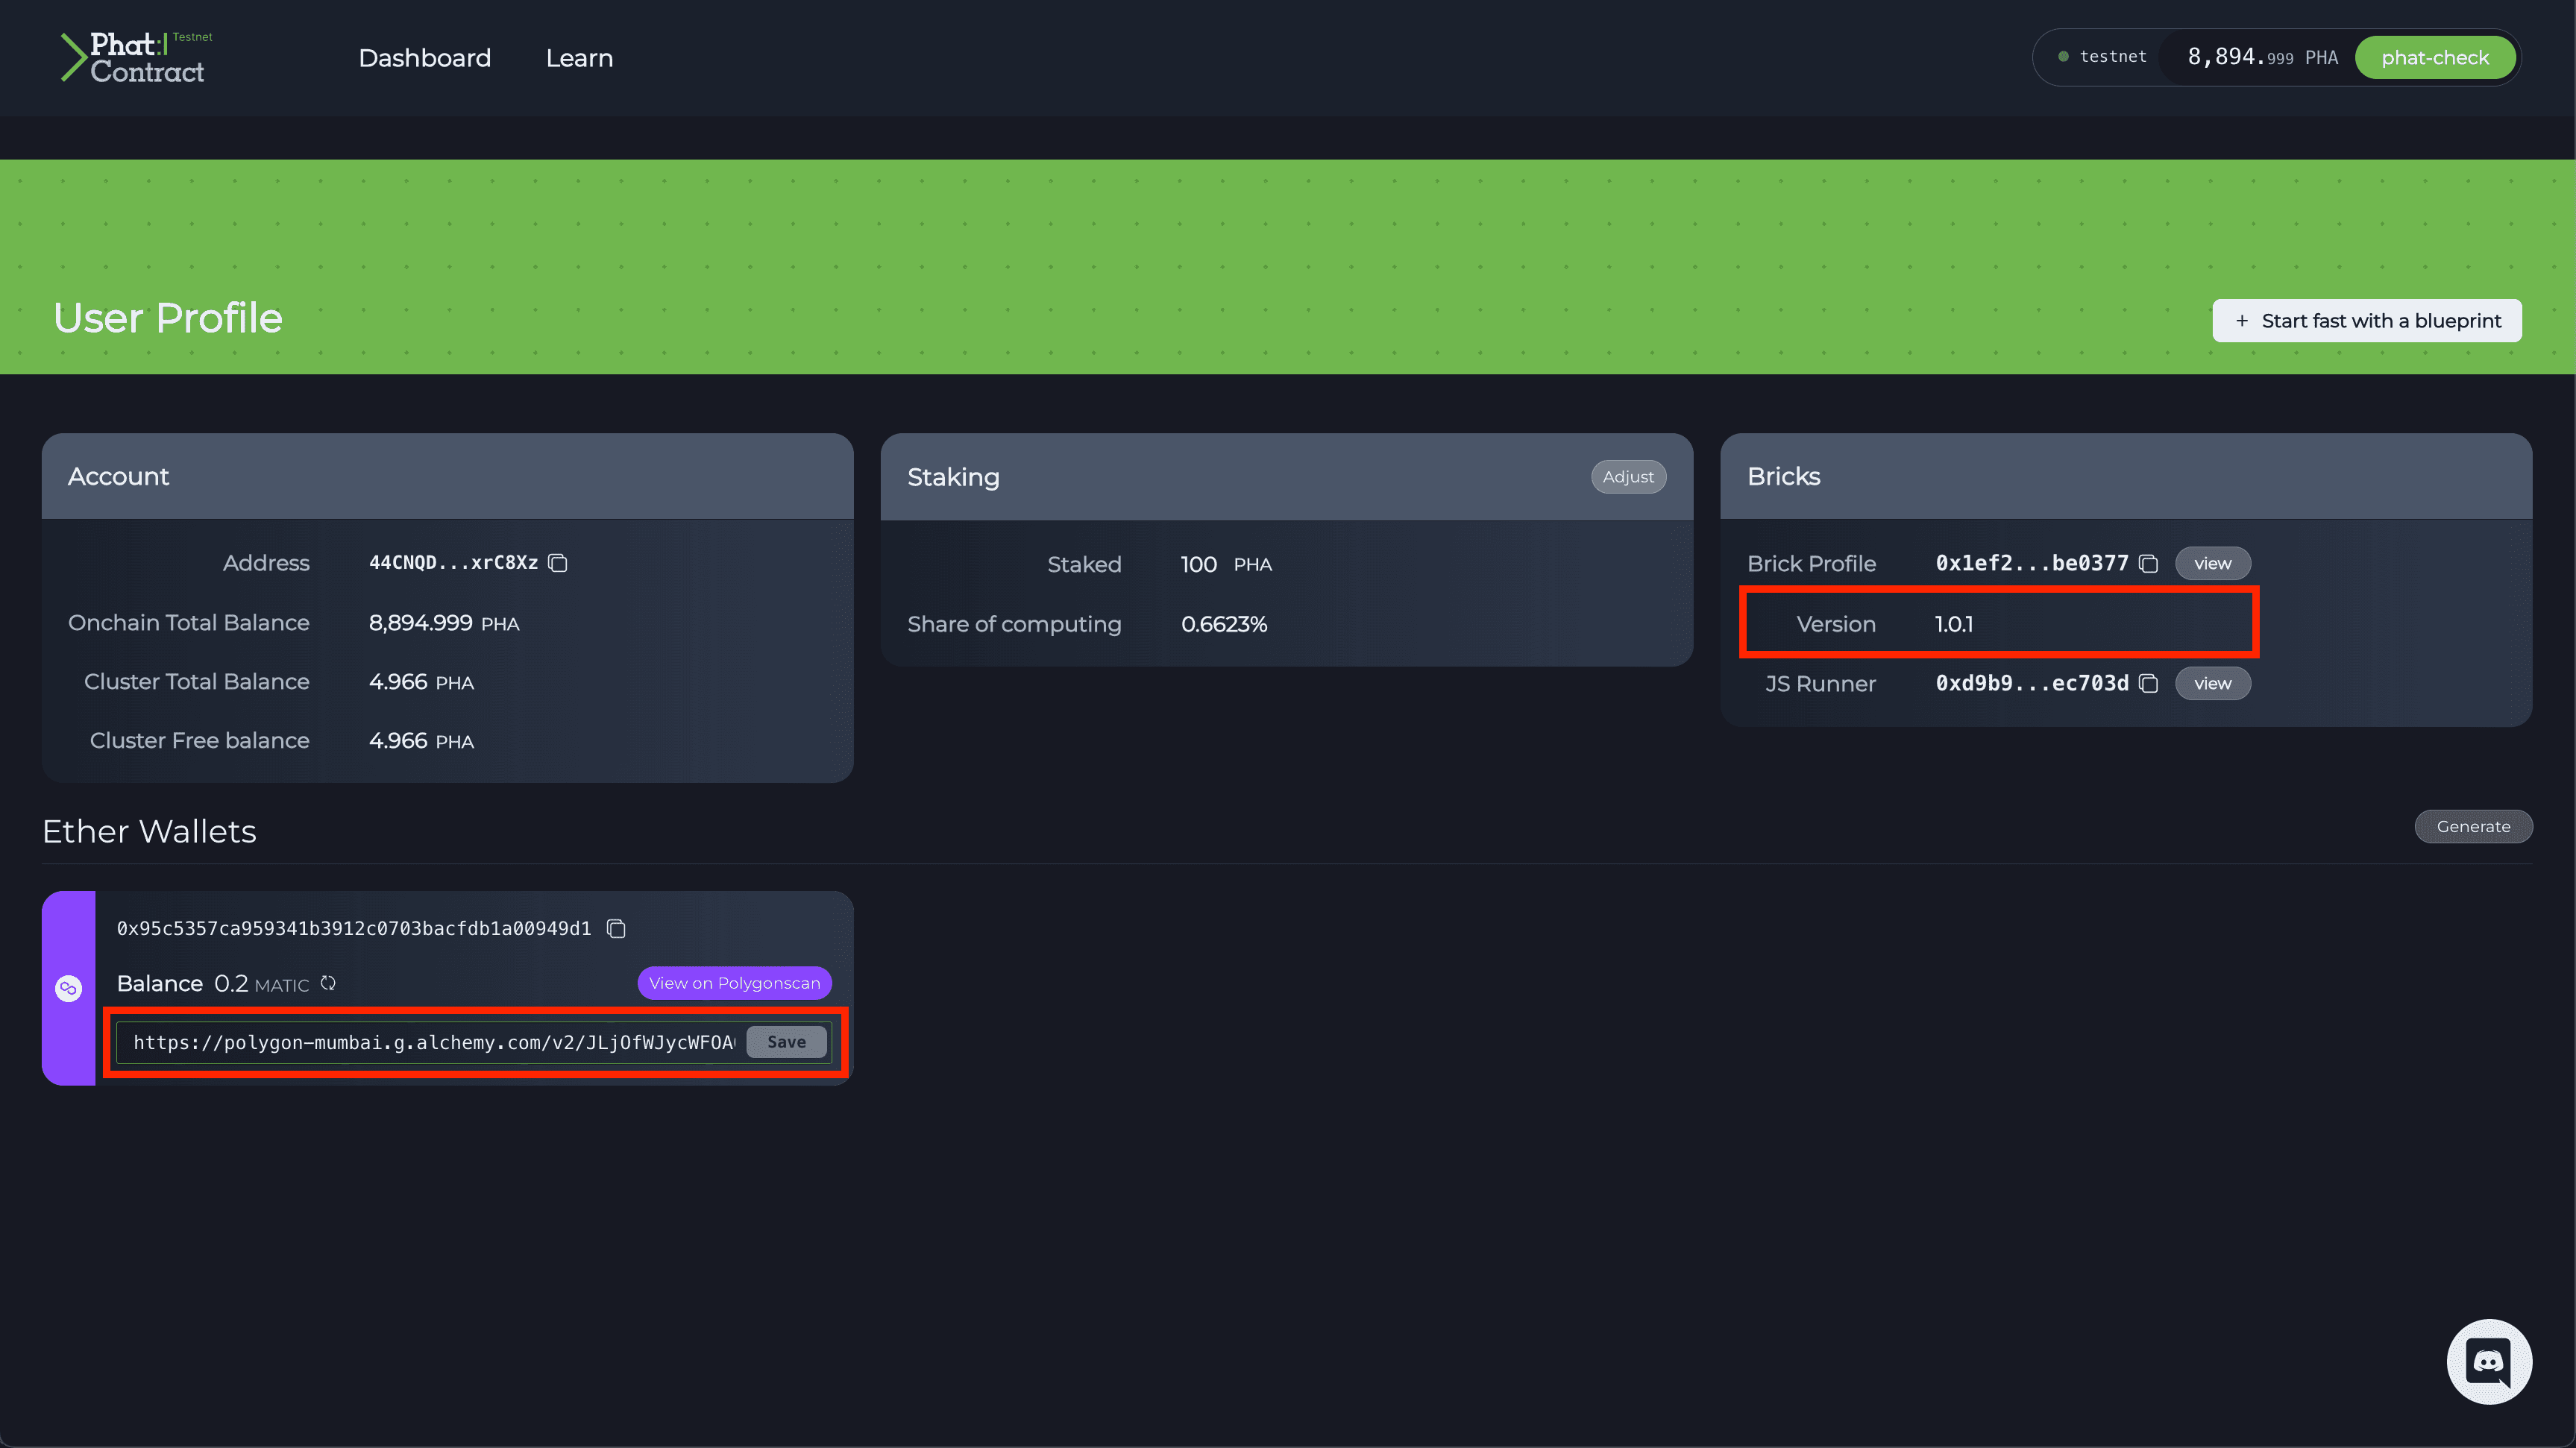Refresh the MATIC balance
2576x1448 pixels.
coord(328,983)
